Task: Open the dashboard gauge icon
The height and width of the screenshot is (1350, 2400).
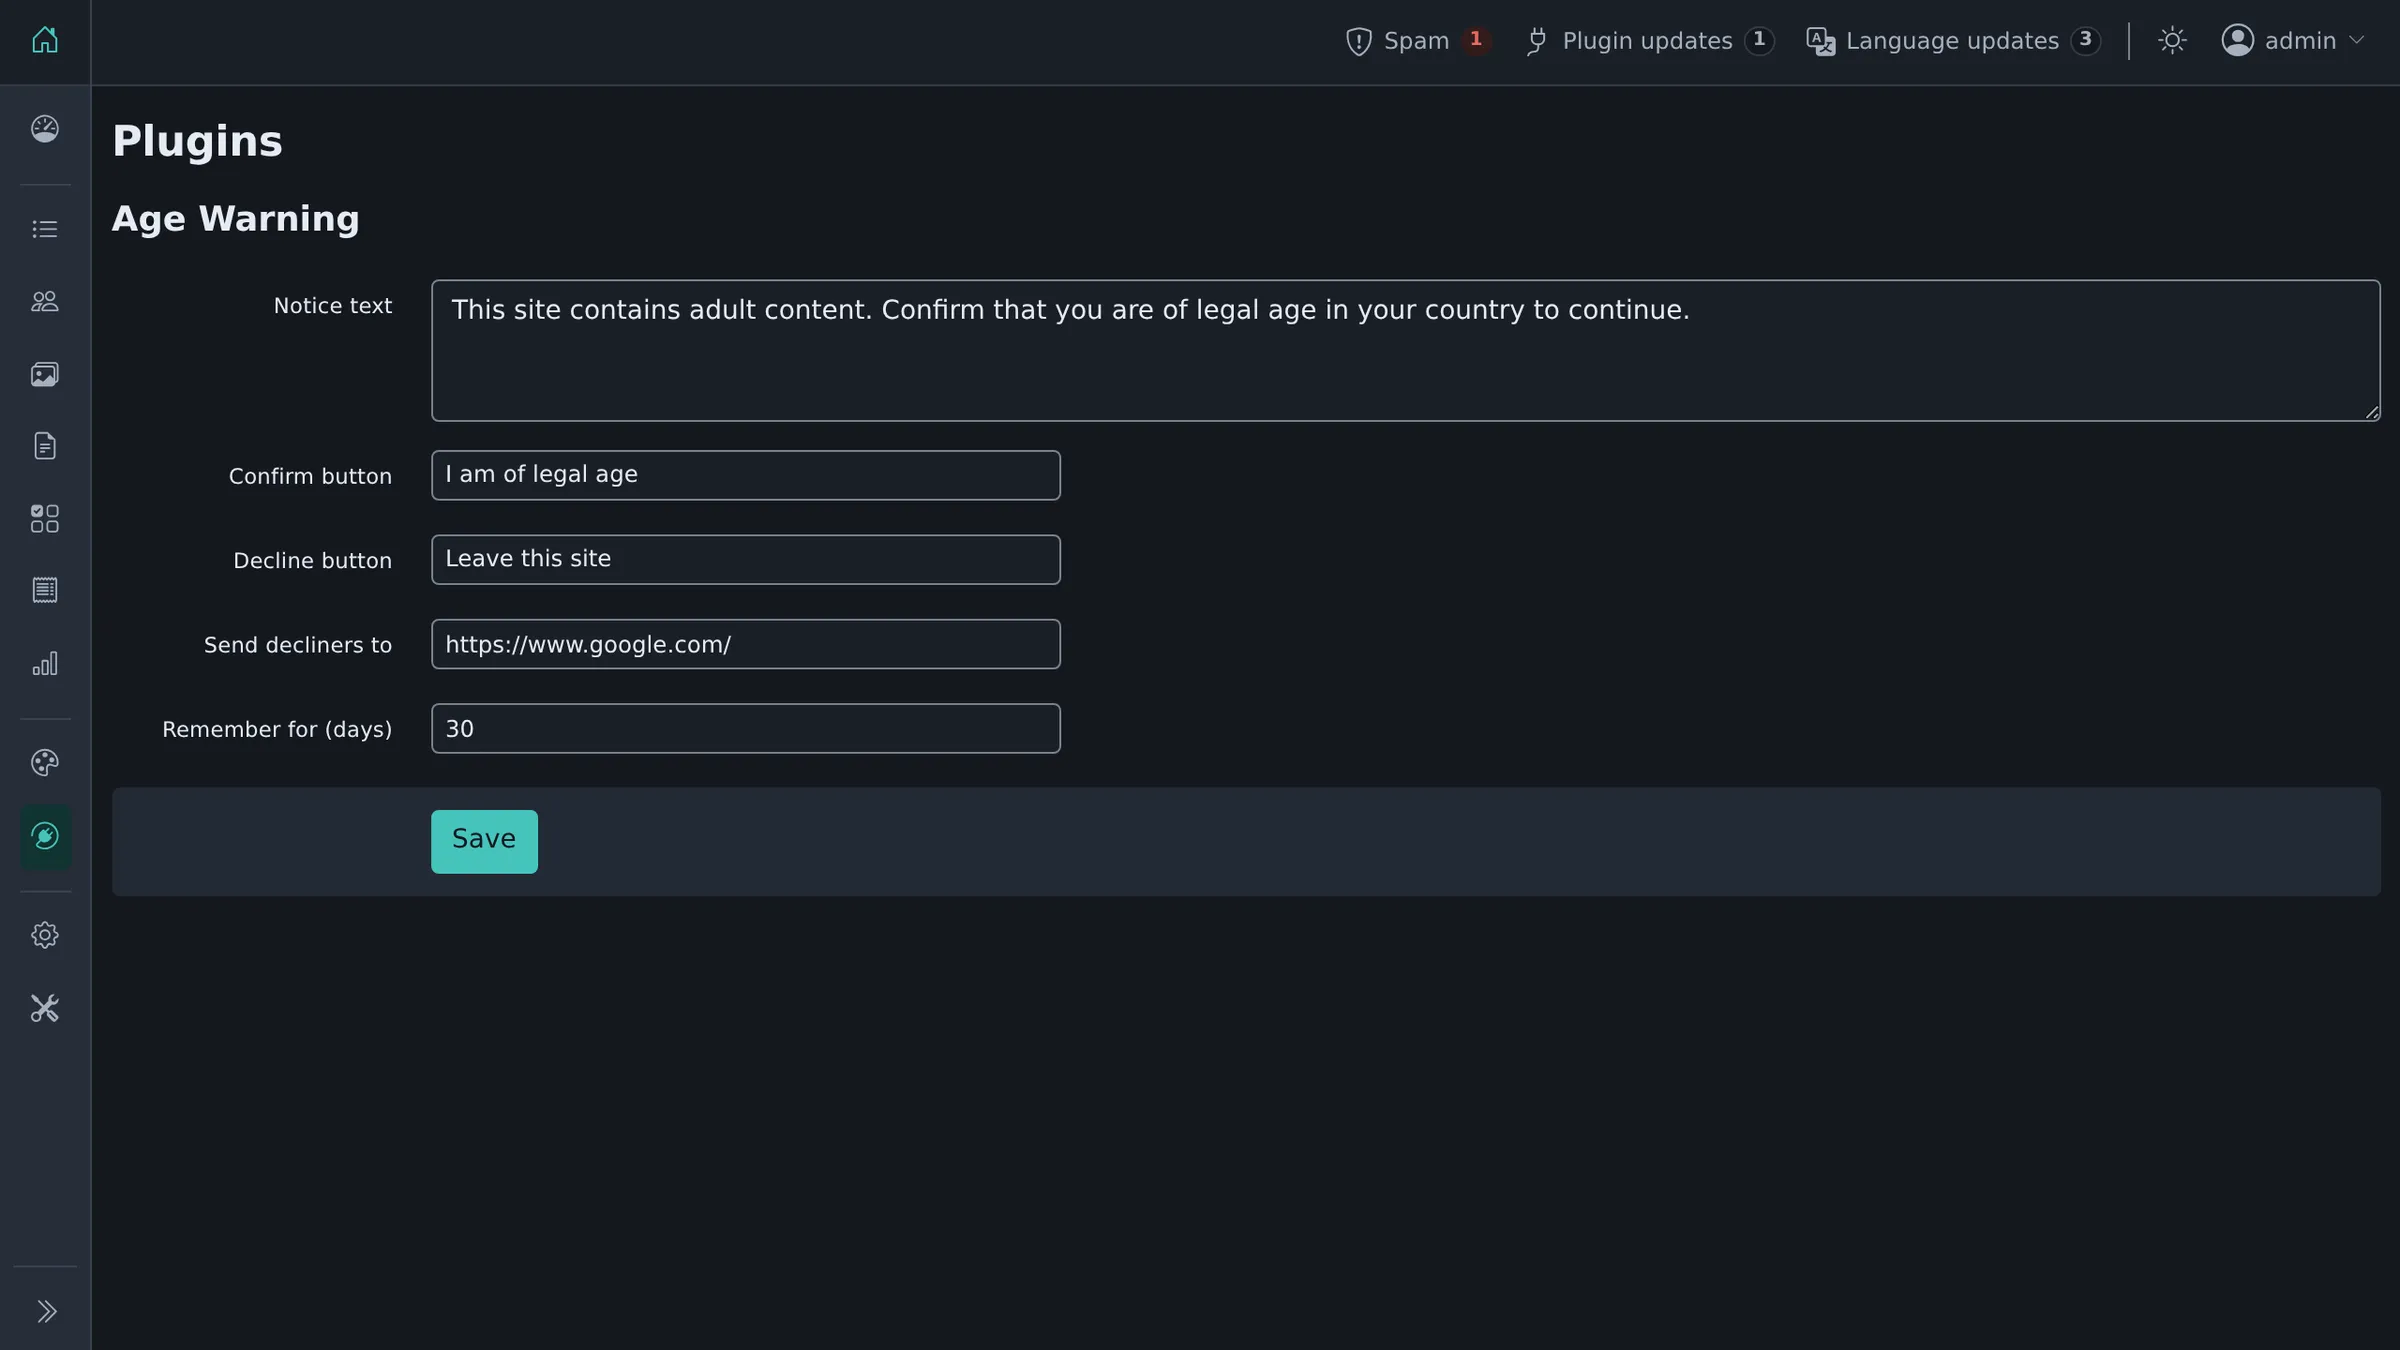Action: coord(45,129)
